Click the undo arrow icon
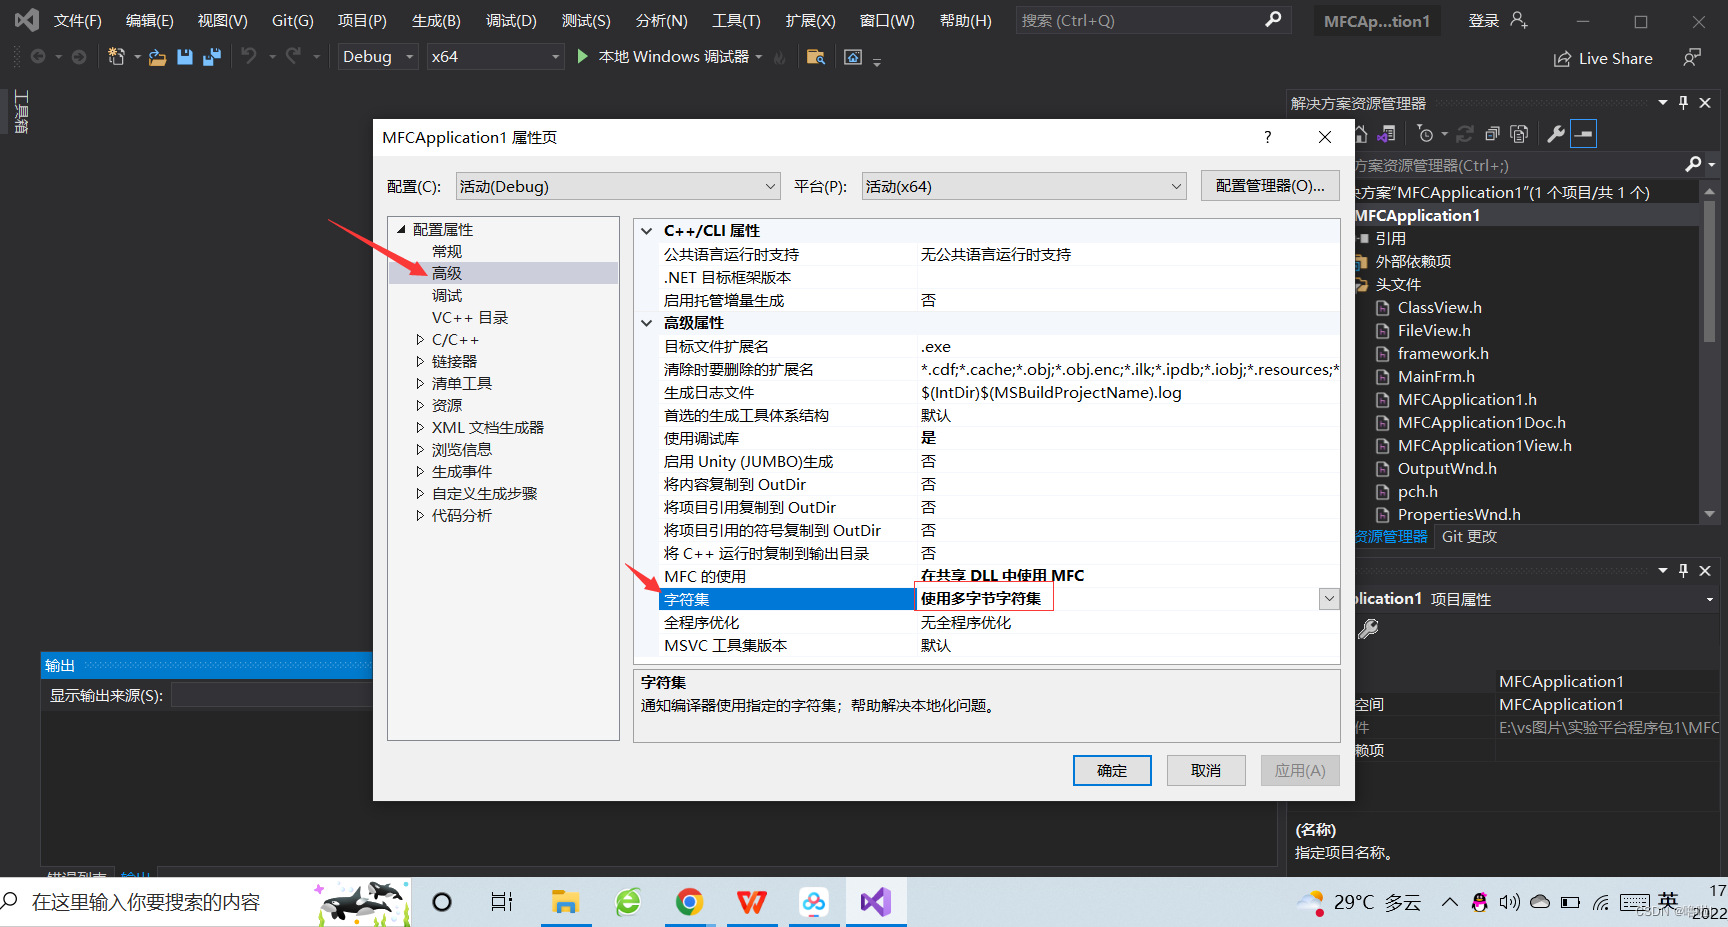Viewport: 1728px width, 927px height. pos(249,56)
